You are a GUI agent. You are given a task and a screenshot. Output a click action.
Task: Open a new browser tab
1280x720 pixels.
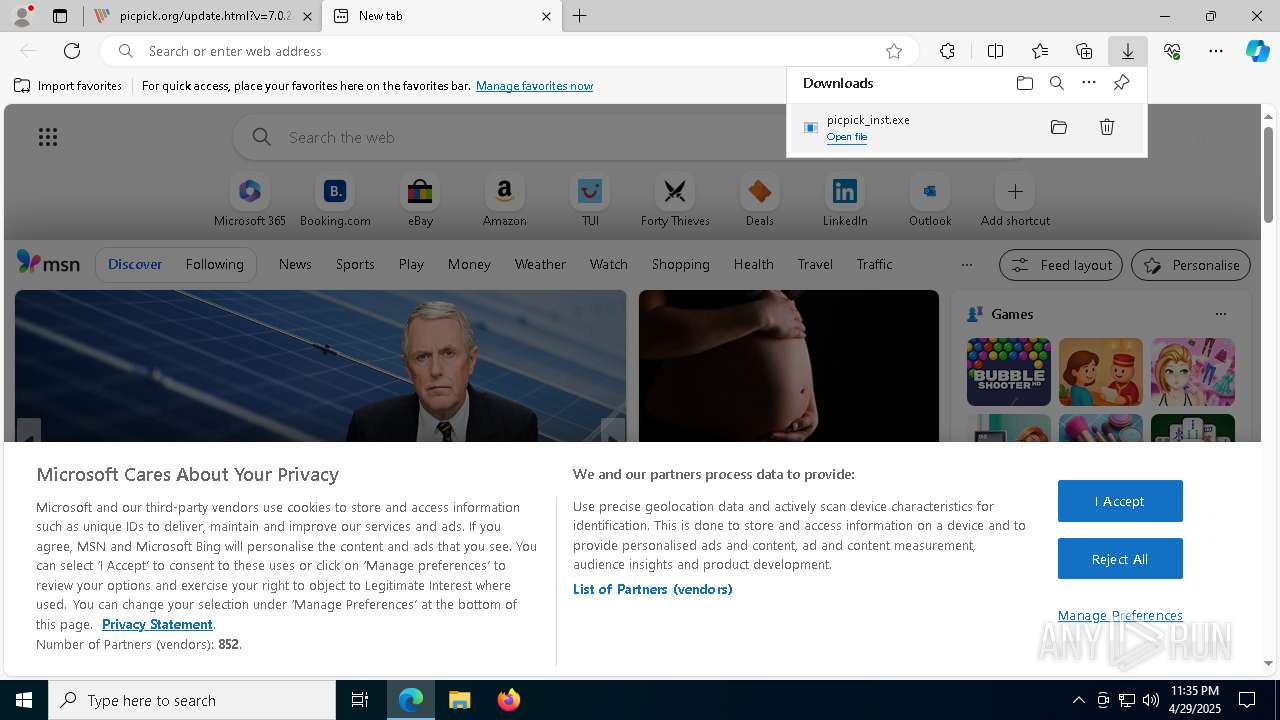point(580,16)
